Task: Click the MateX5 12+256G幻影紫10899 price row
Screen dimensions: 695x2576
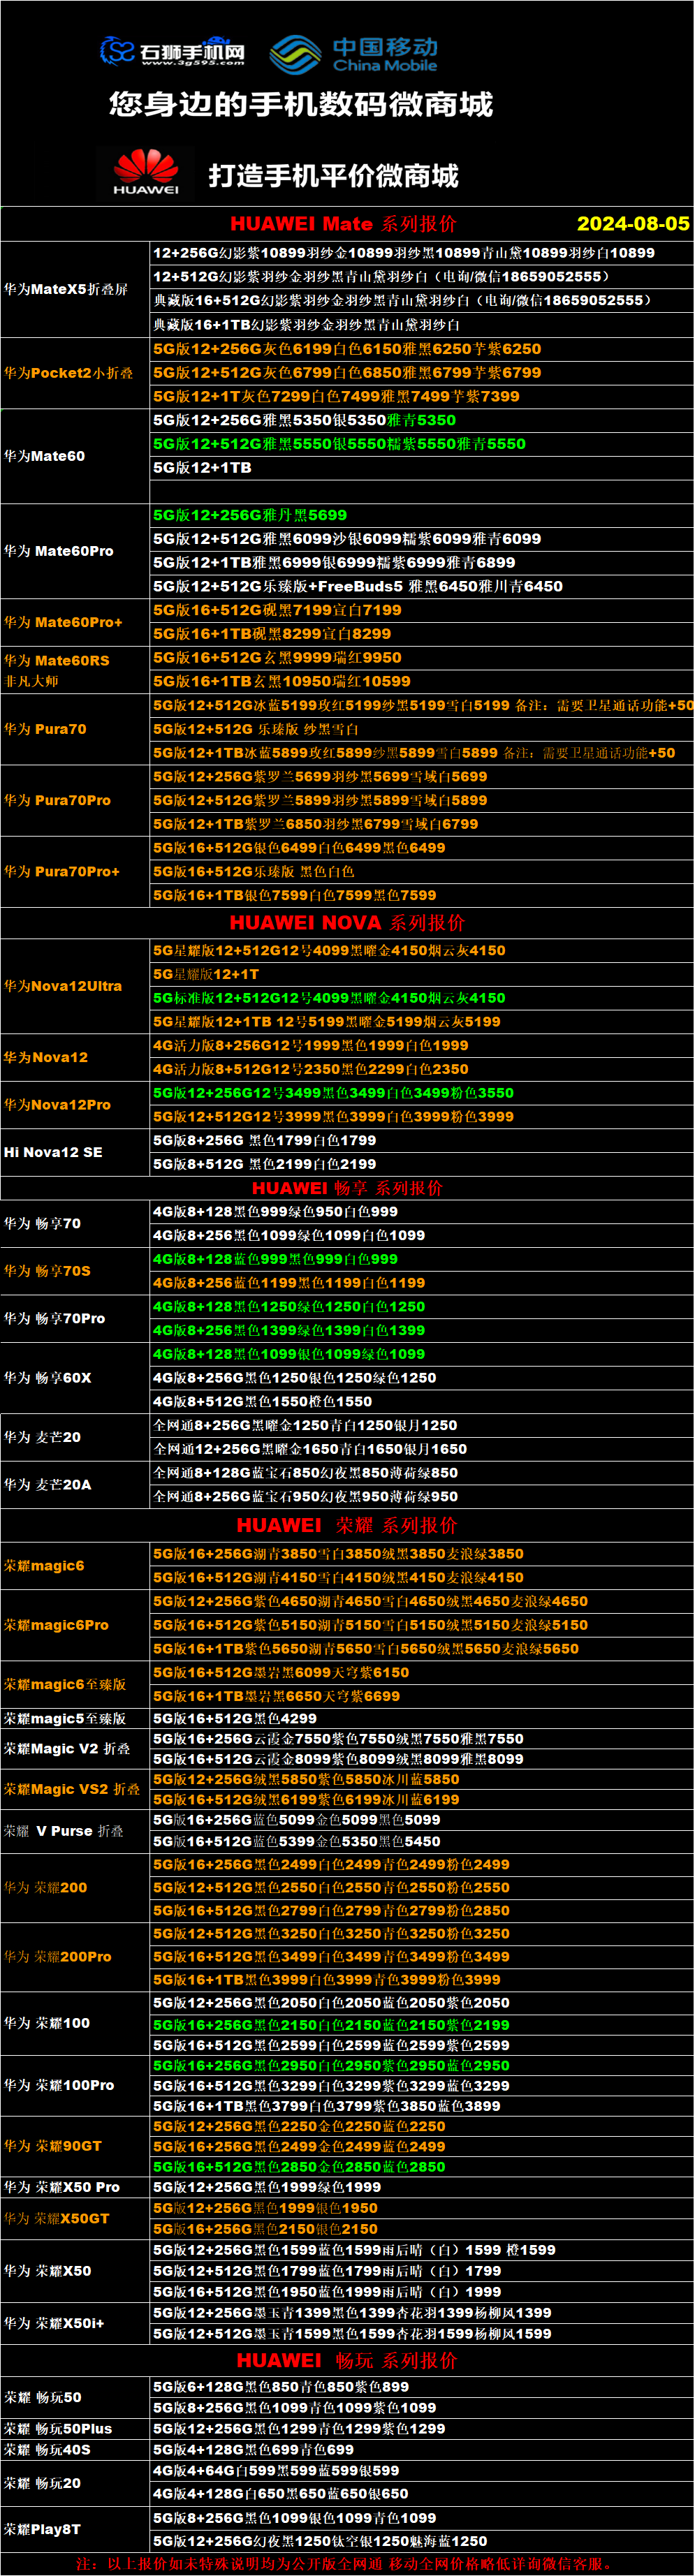Action: 421,253
